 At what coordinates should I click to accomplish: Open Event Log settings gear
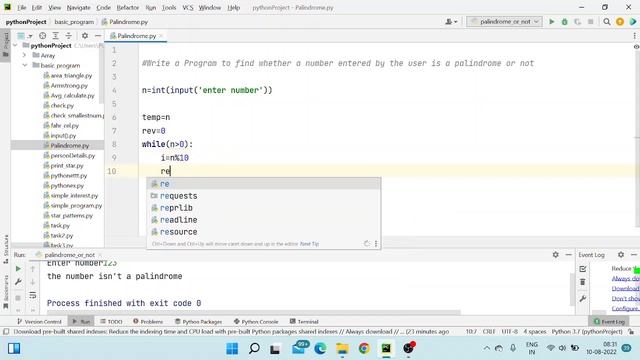pos(621,255)
